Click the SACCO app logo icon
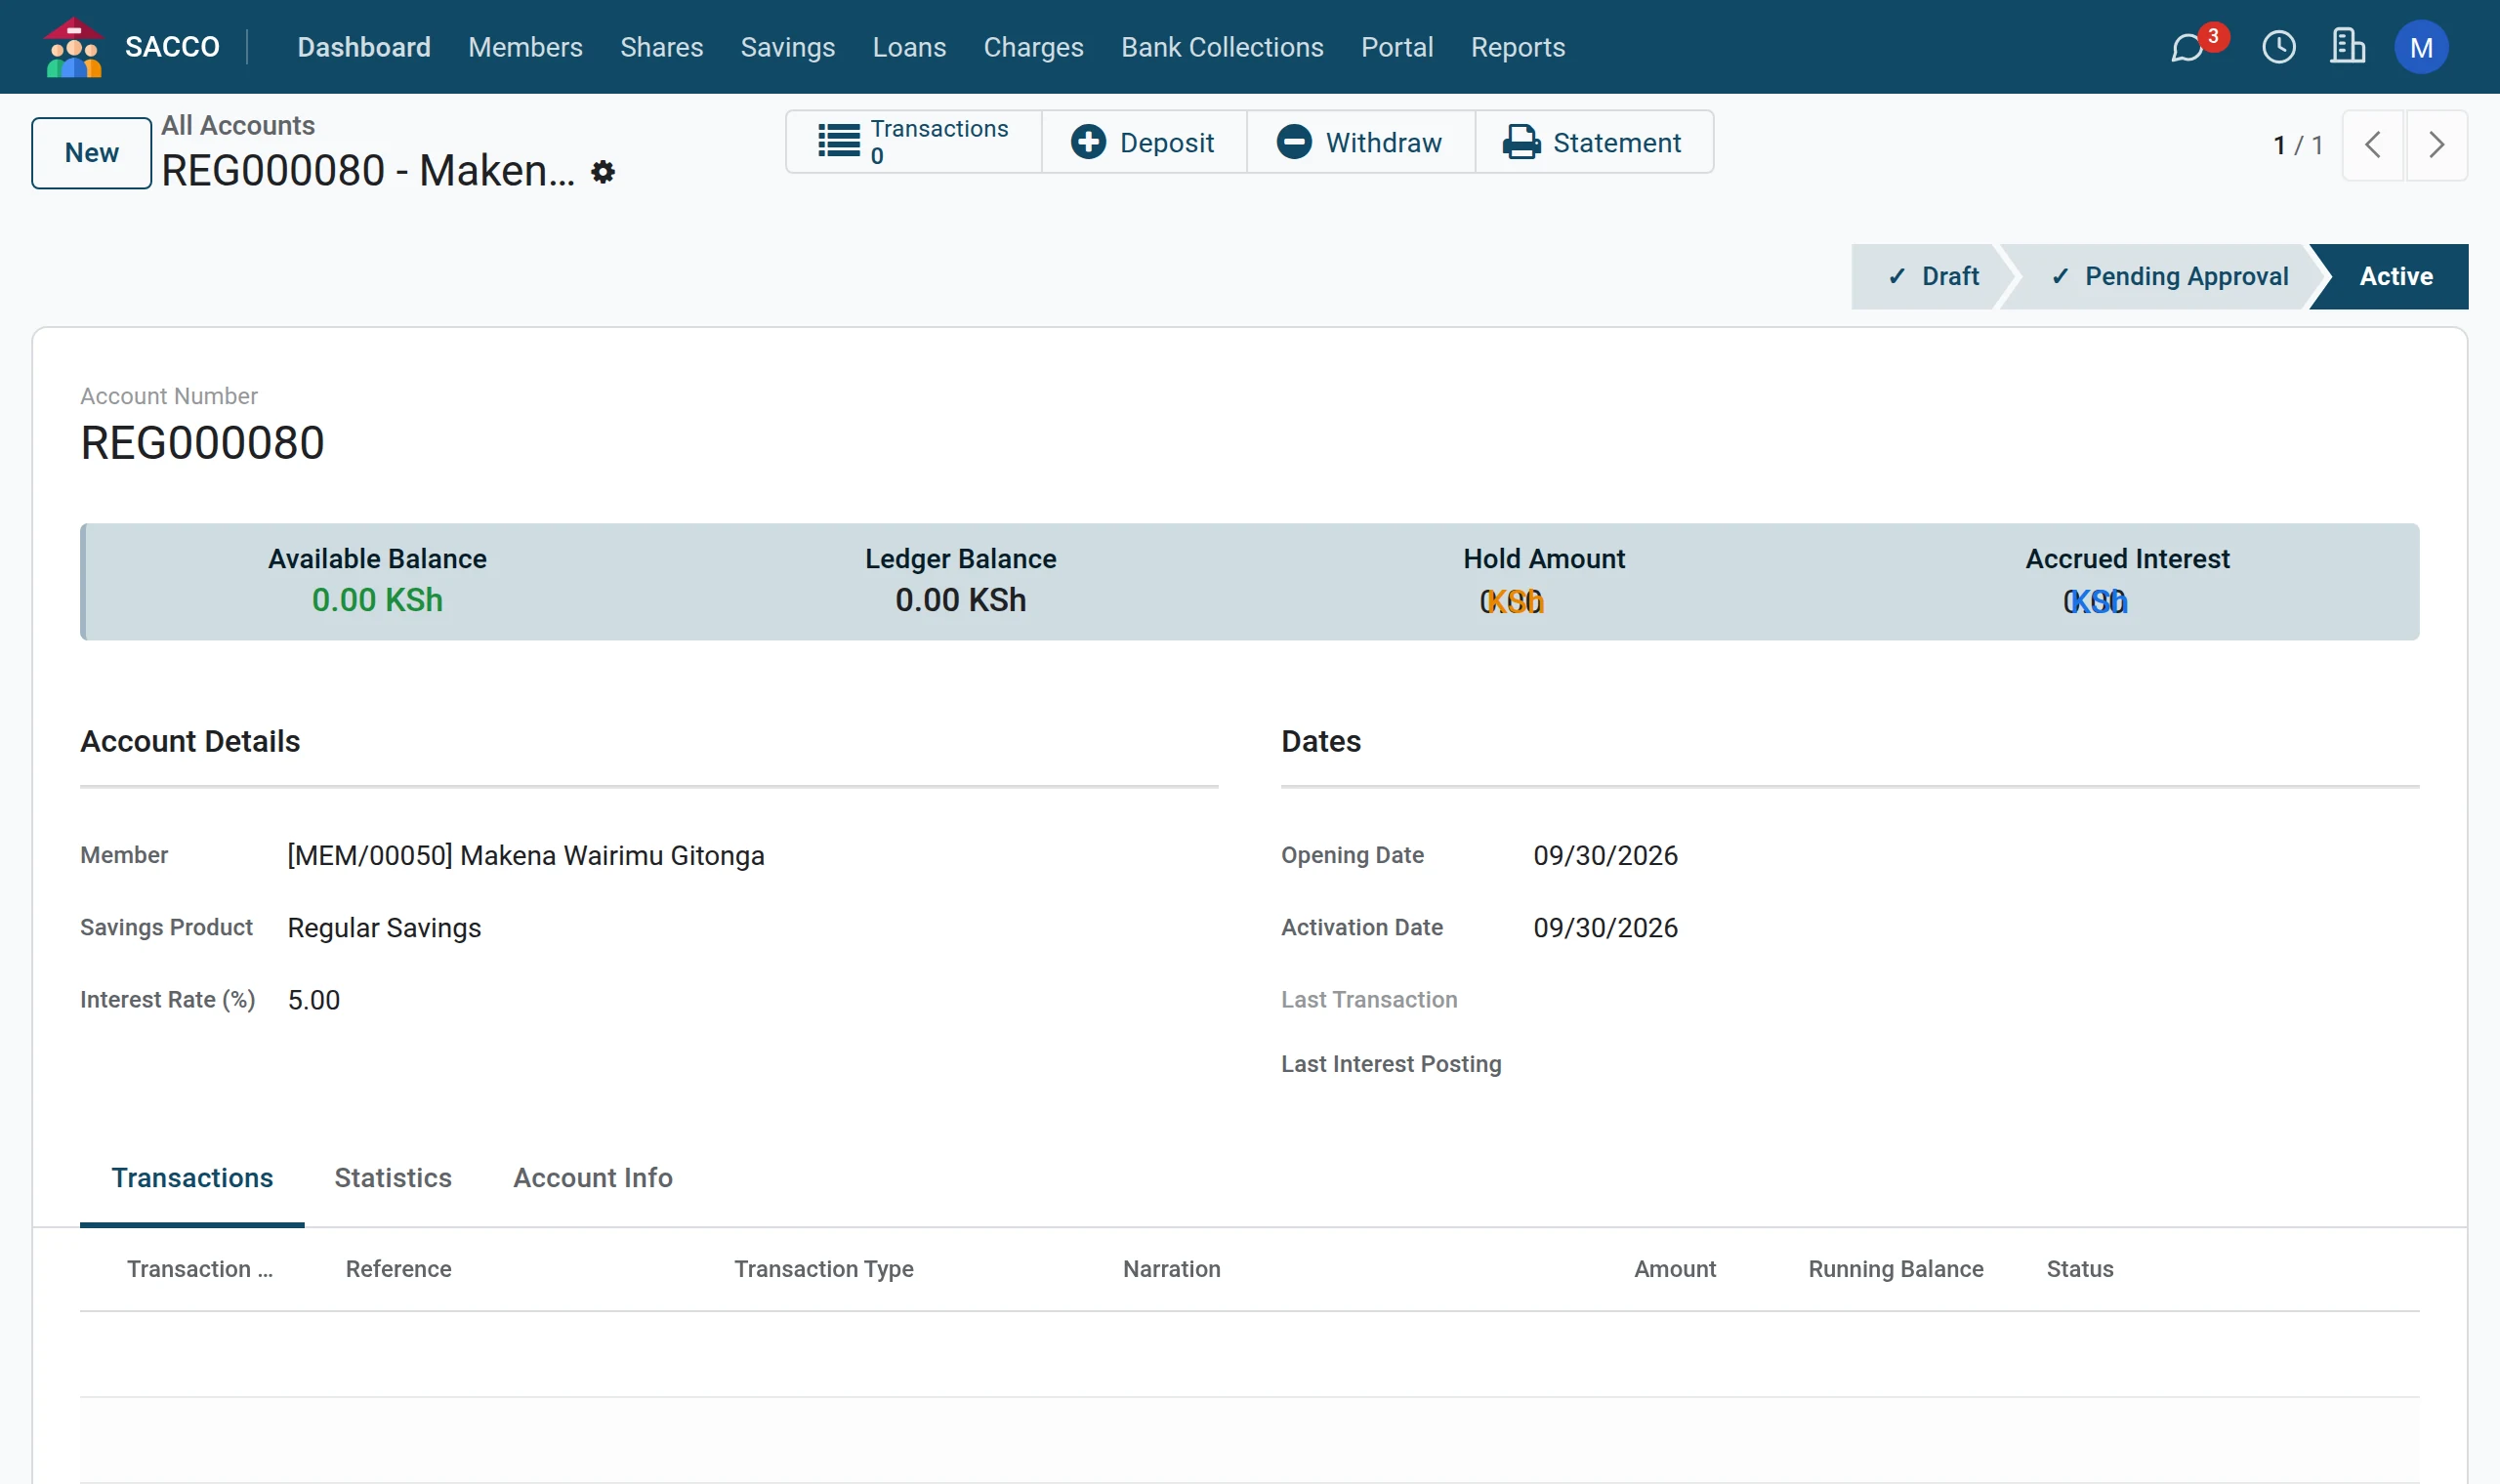 pyautogui.click(x=74, y=47)
